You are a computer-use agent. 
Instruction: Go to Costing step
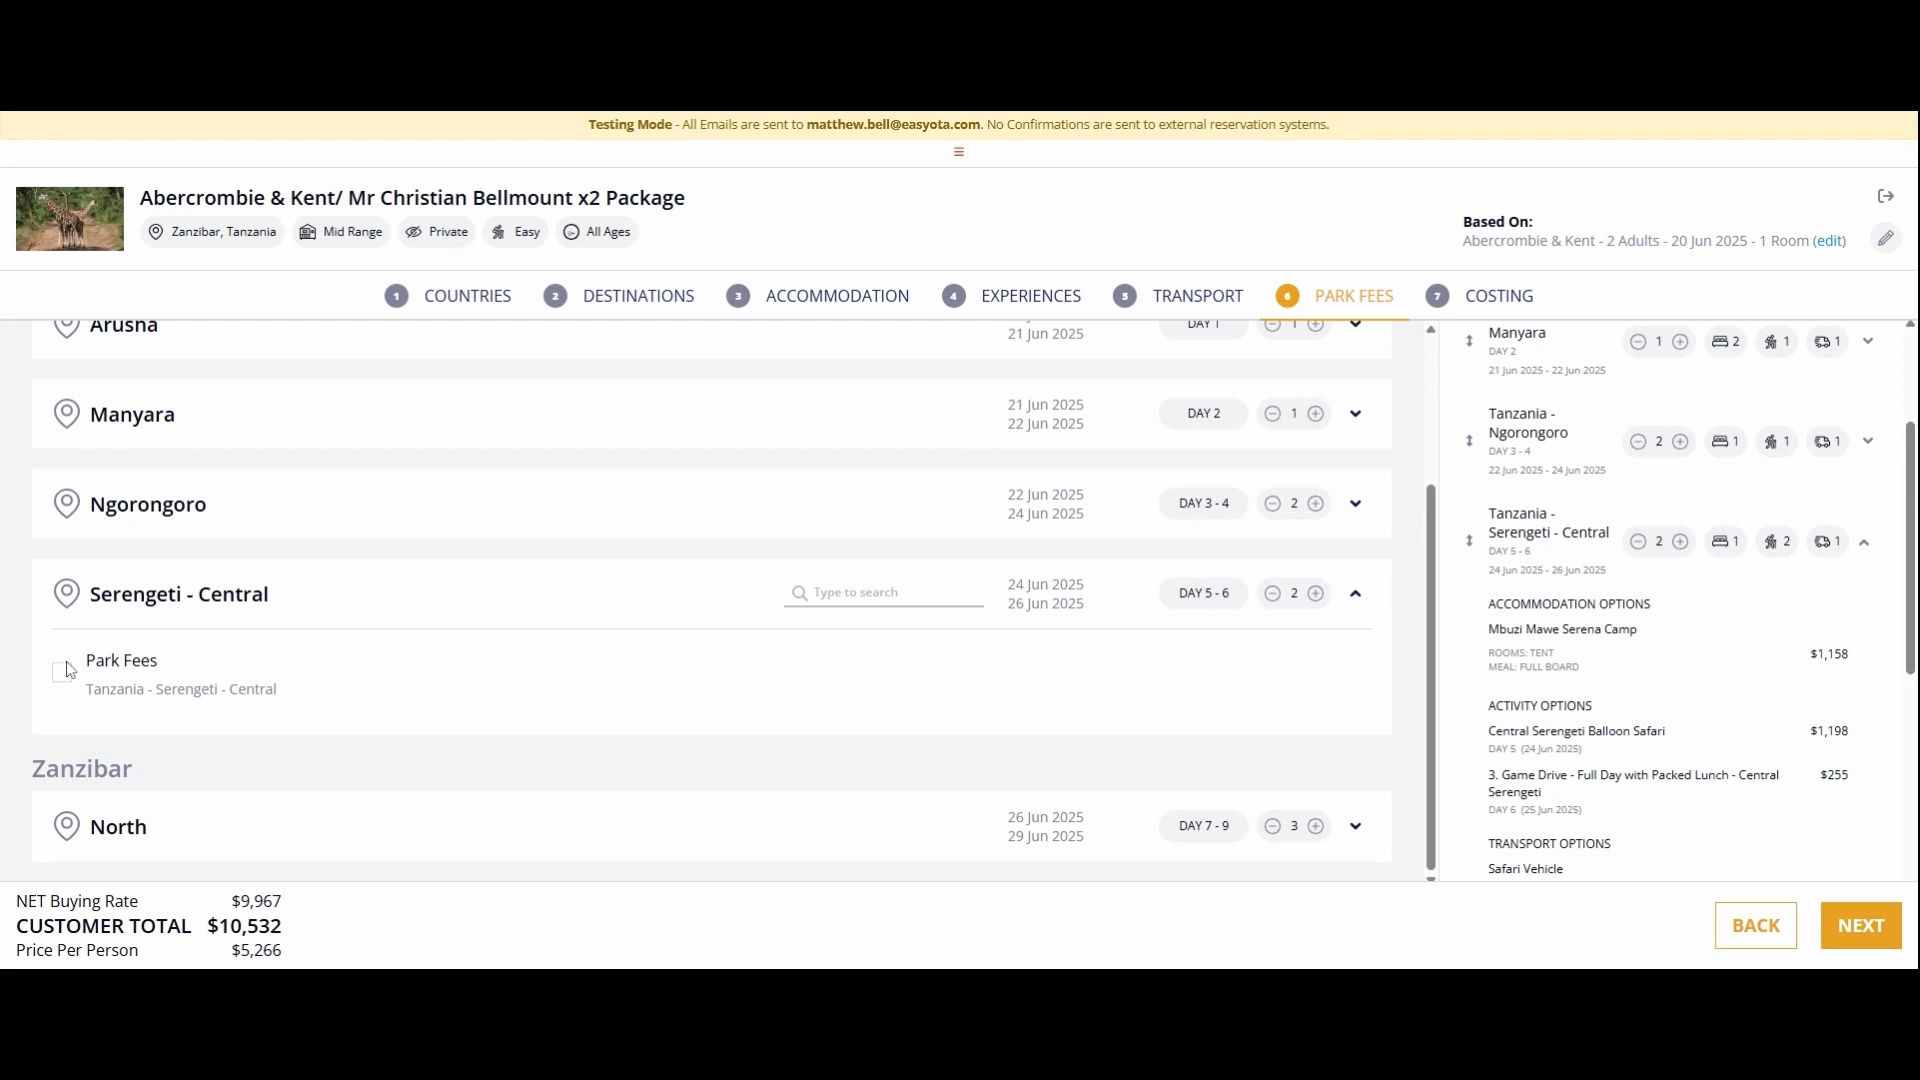click(1480, 296)
